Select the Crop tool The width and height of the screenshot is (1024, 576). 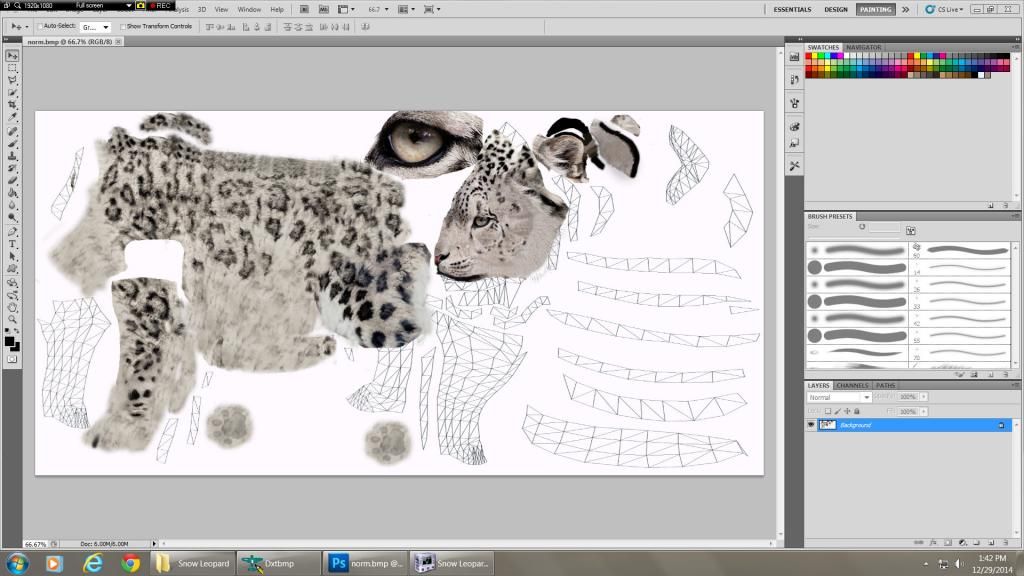click(x=12, y=105)
